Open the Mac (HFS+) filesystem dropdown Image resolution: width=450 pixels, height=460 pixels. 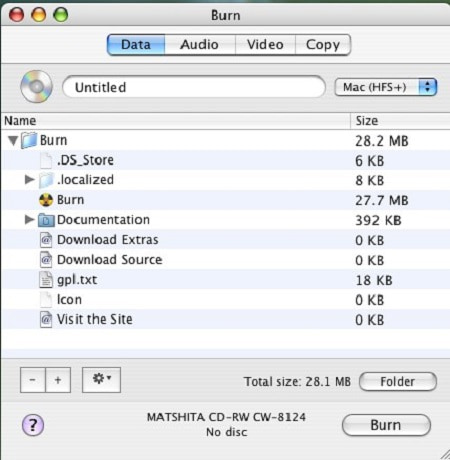pyautogui.click(x=386, y=87)
